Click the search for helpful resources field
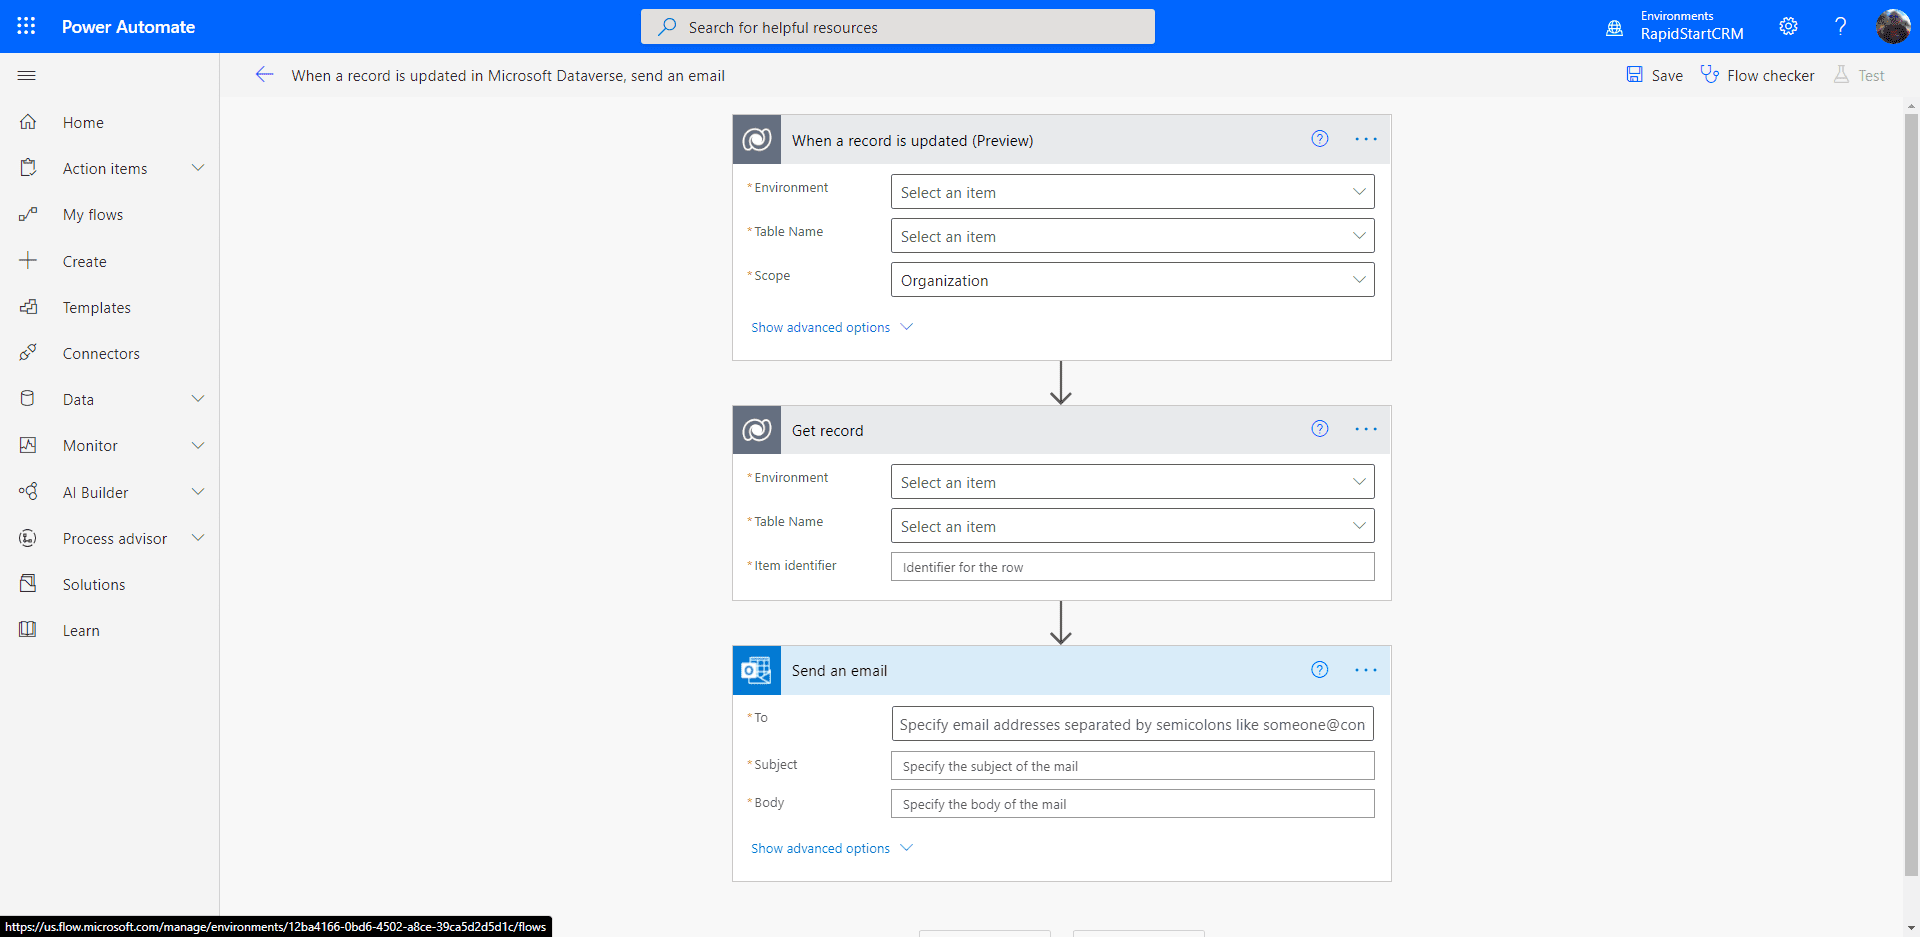The width and height of the screenshot is (1920, 937). [x=897, y=26]
